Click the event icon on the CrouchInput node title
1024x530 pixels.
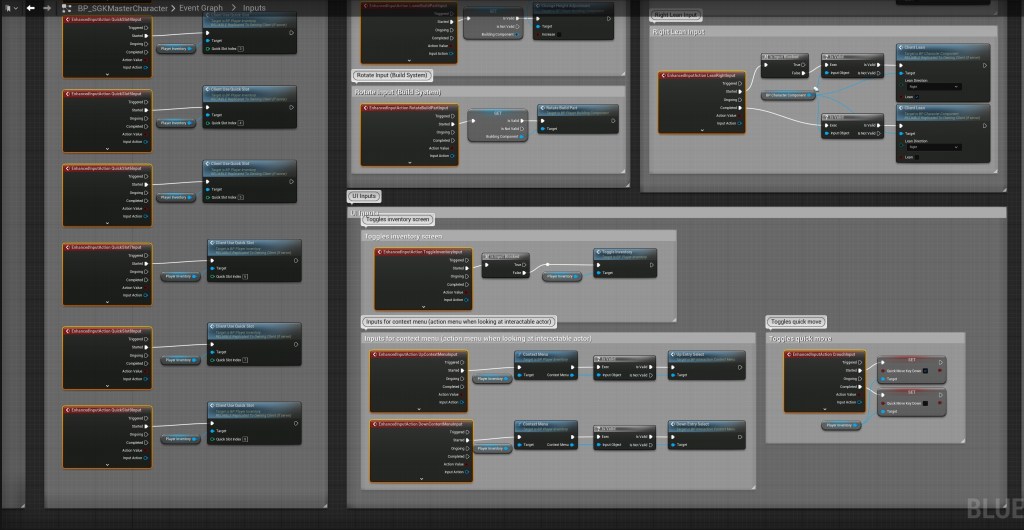pyautogui.click(x=789, y=354)
